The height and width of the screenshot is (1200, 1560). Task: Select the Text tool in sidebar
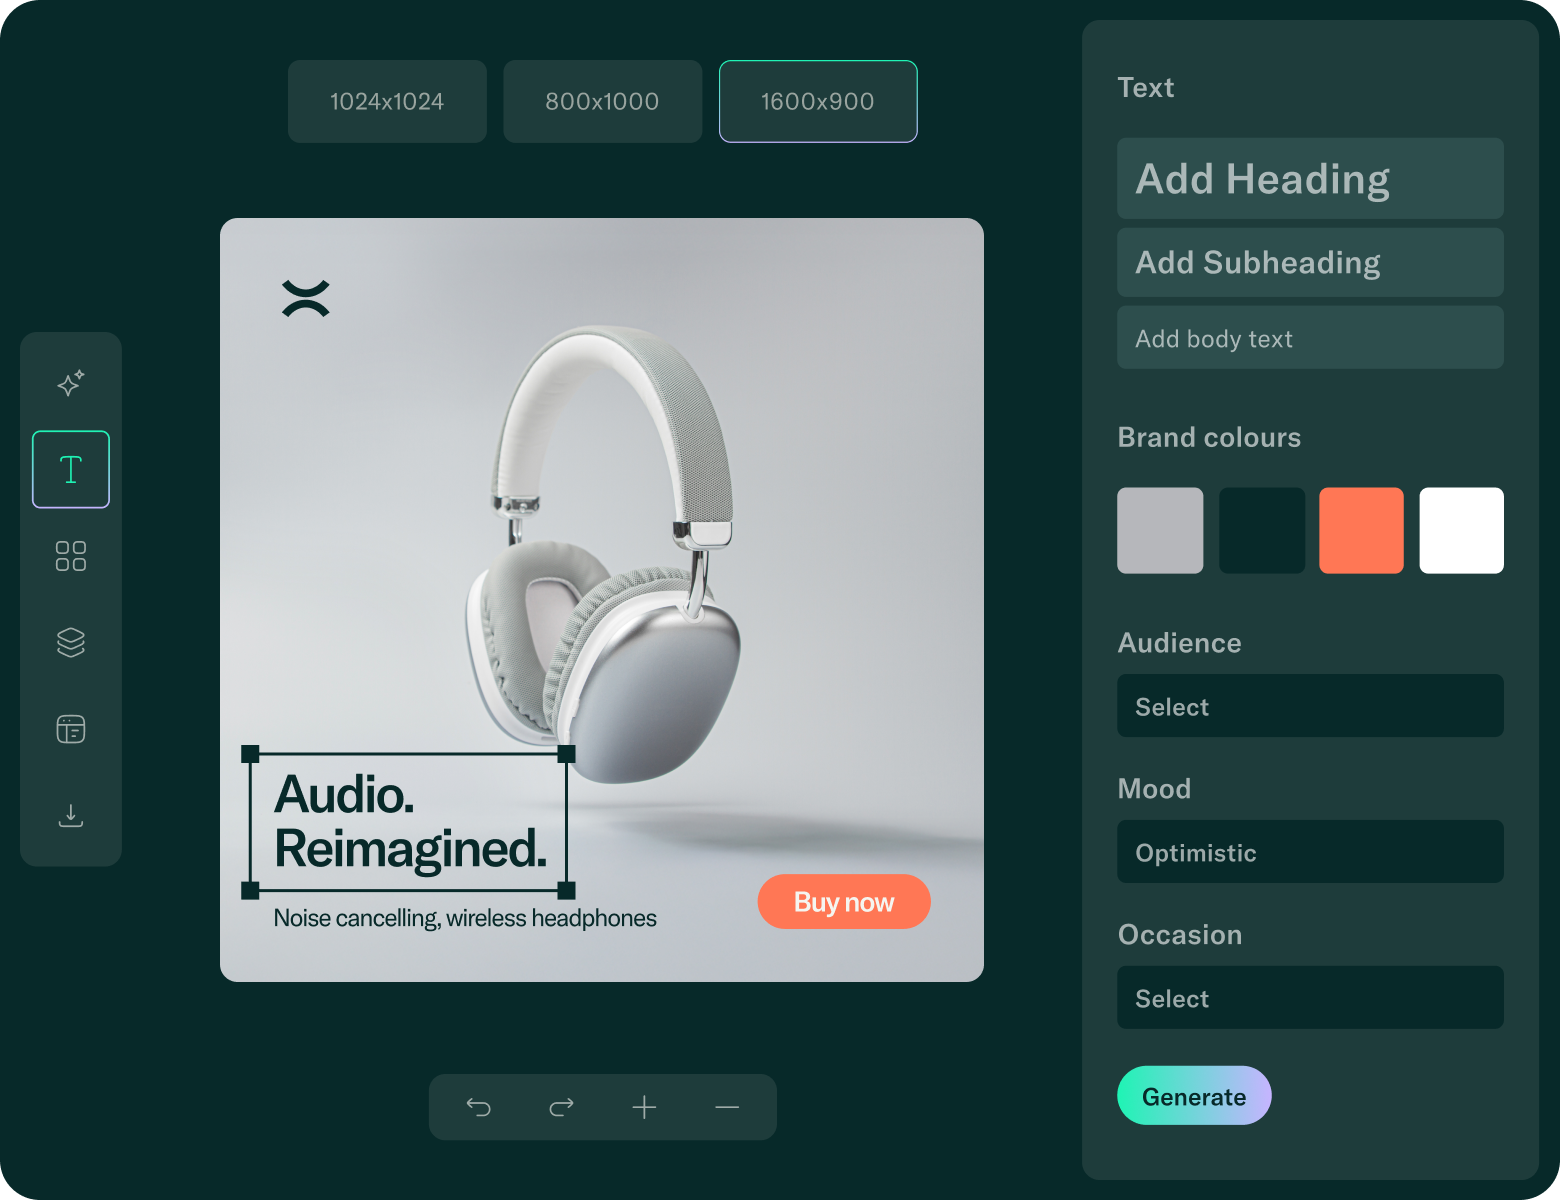point(70,469)
